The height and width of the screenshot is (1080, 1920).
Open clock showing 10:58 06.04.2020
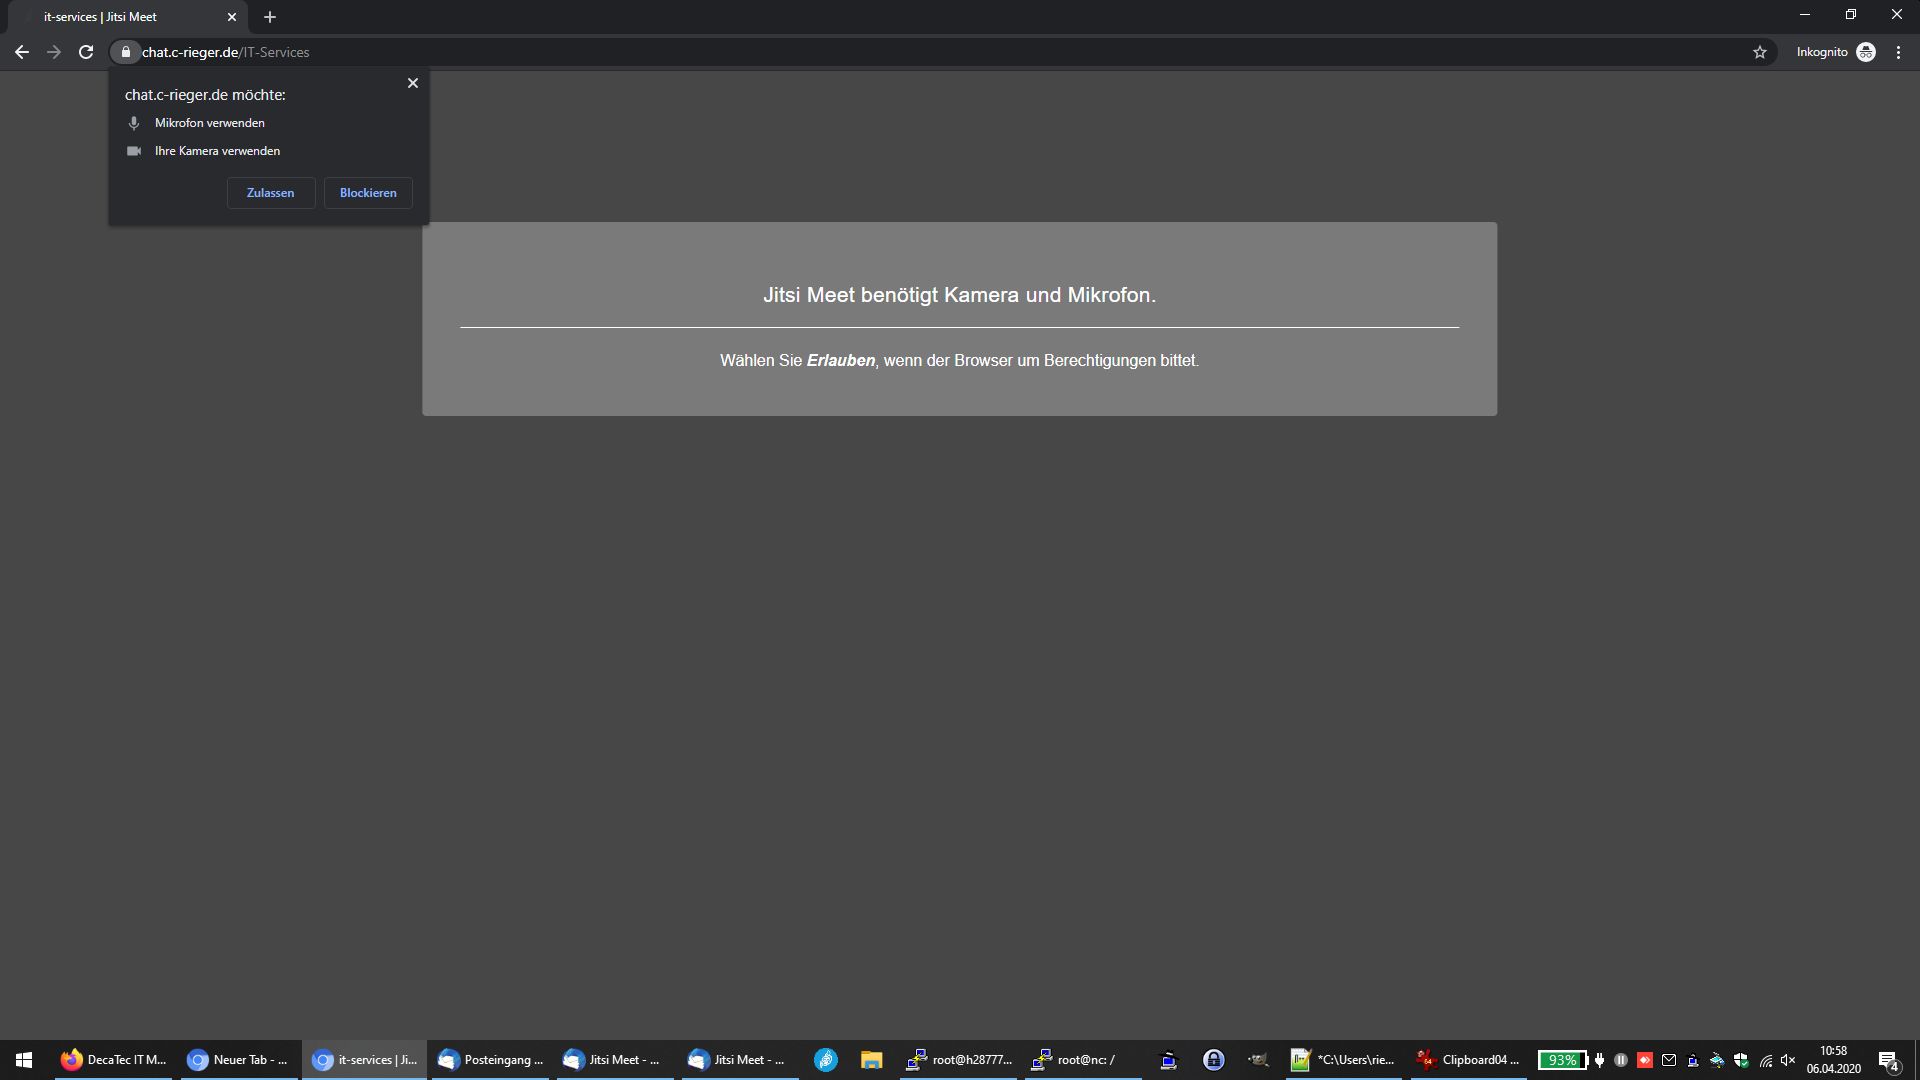(1833, 1060)
